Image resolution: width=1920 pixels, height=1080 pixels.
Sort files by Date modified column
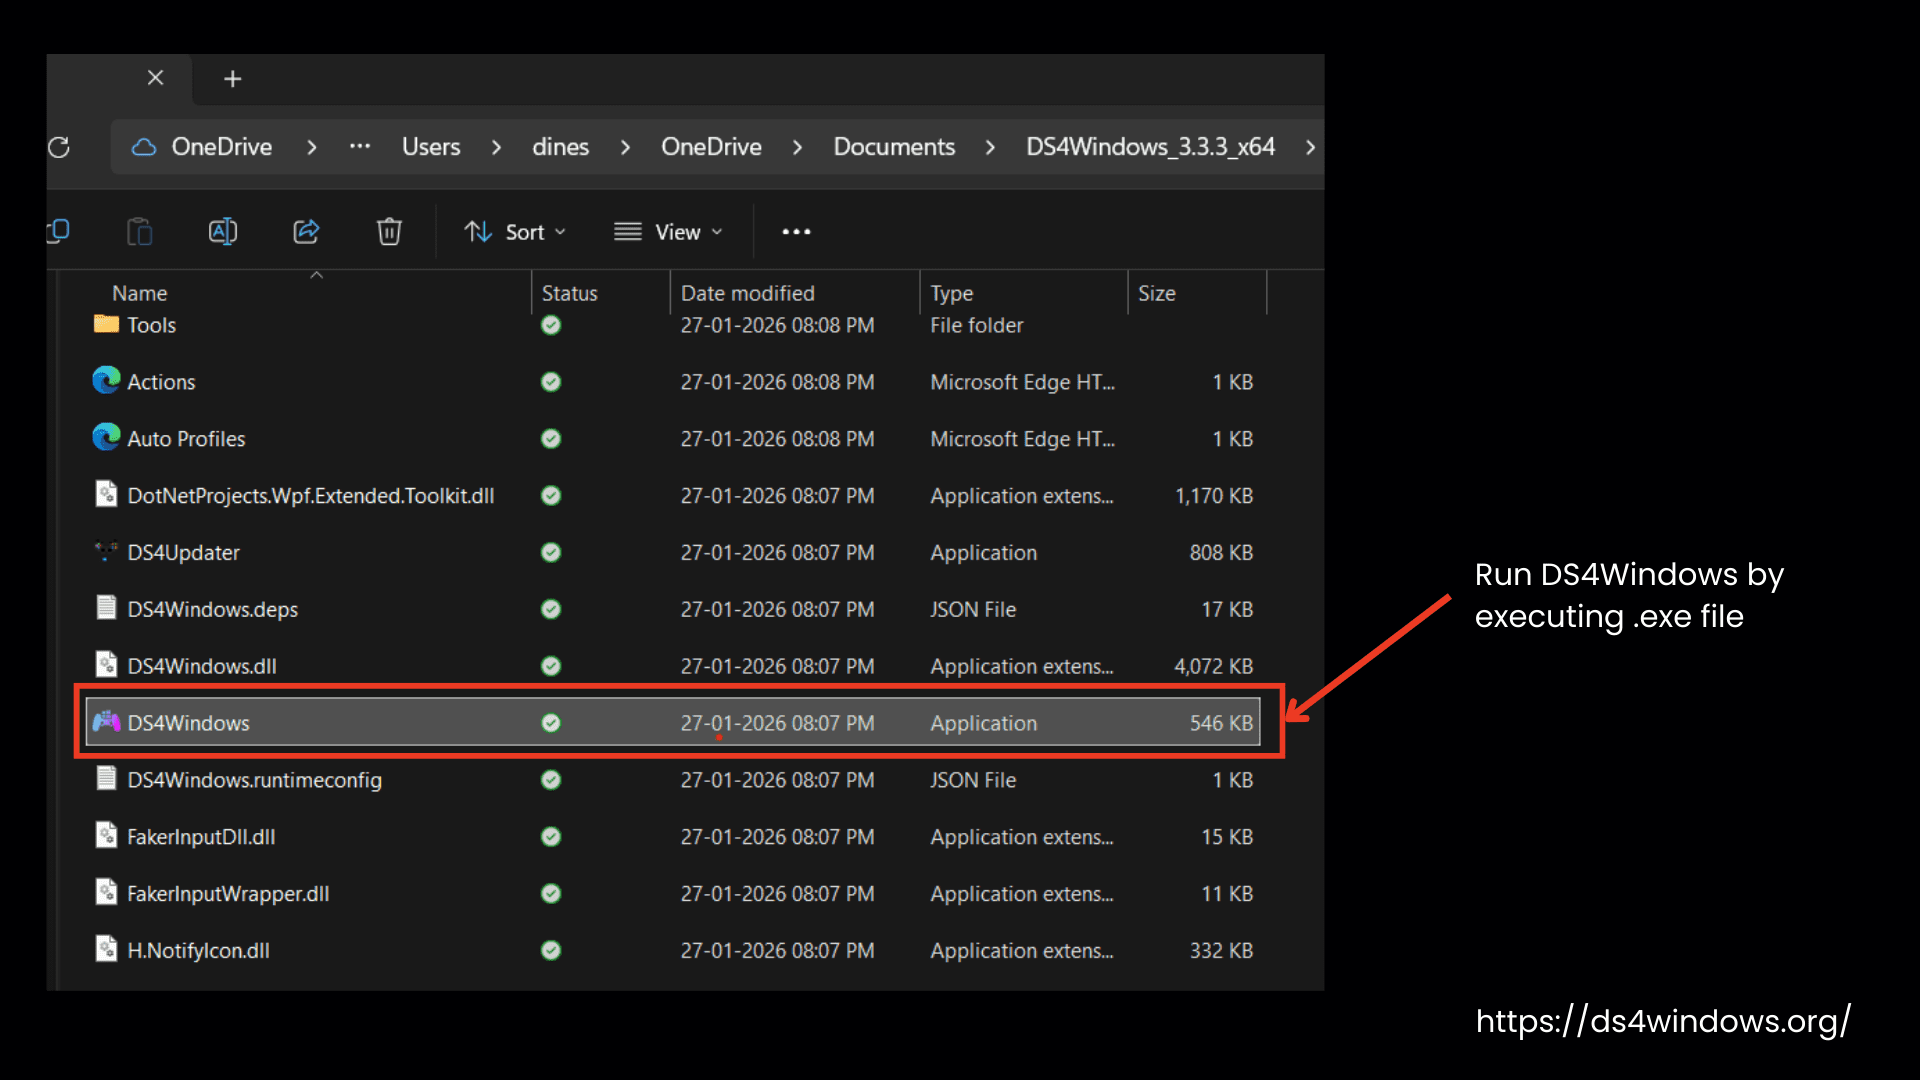coord(748,293)
